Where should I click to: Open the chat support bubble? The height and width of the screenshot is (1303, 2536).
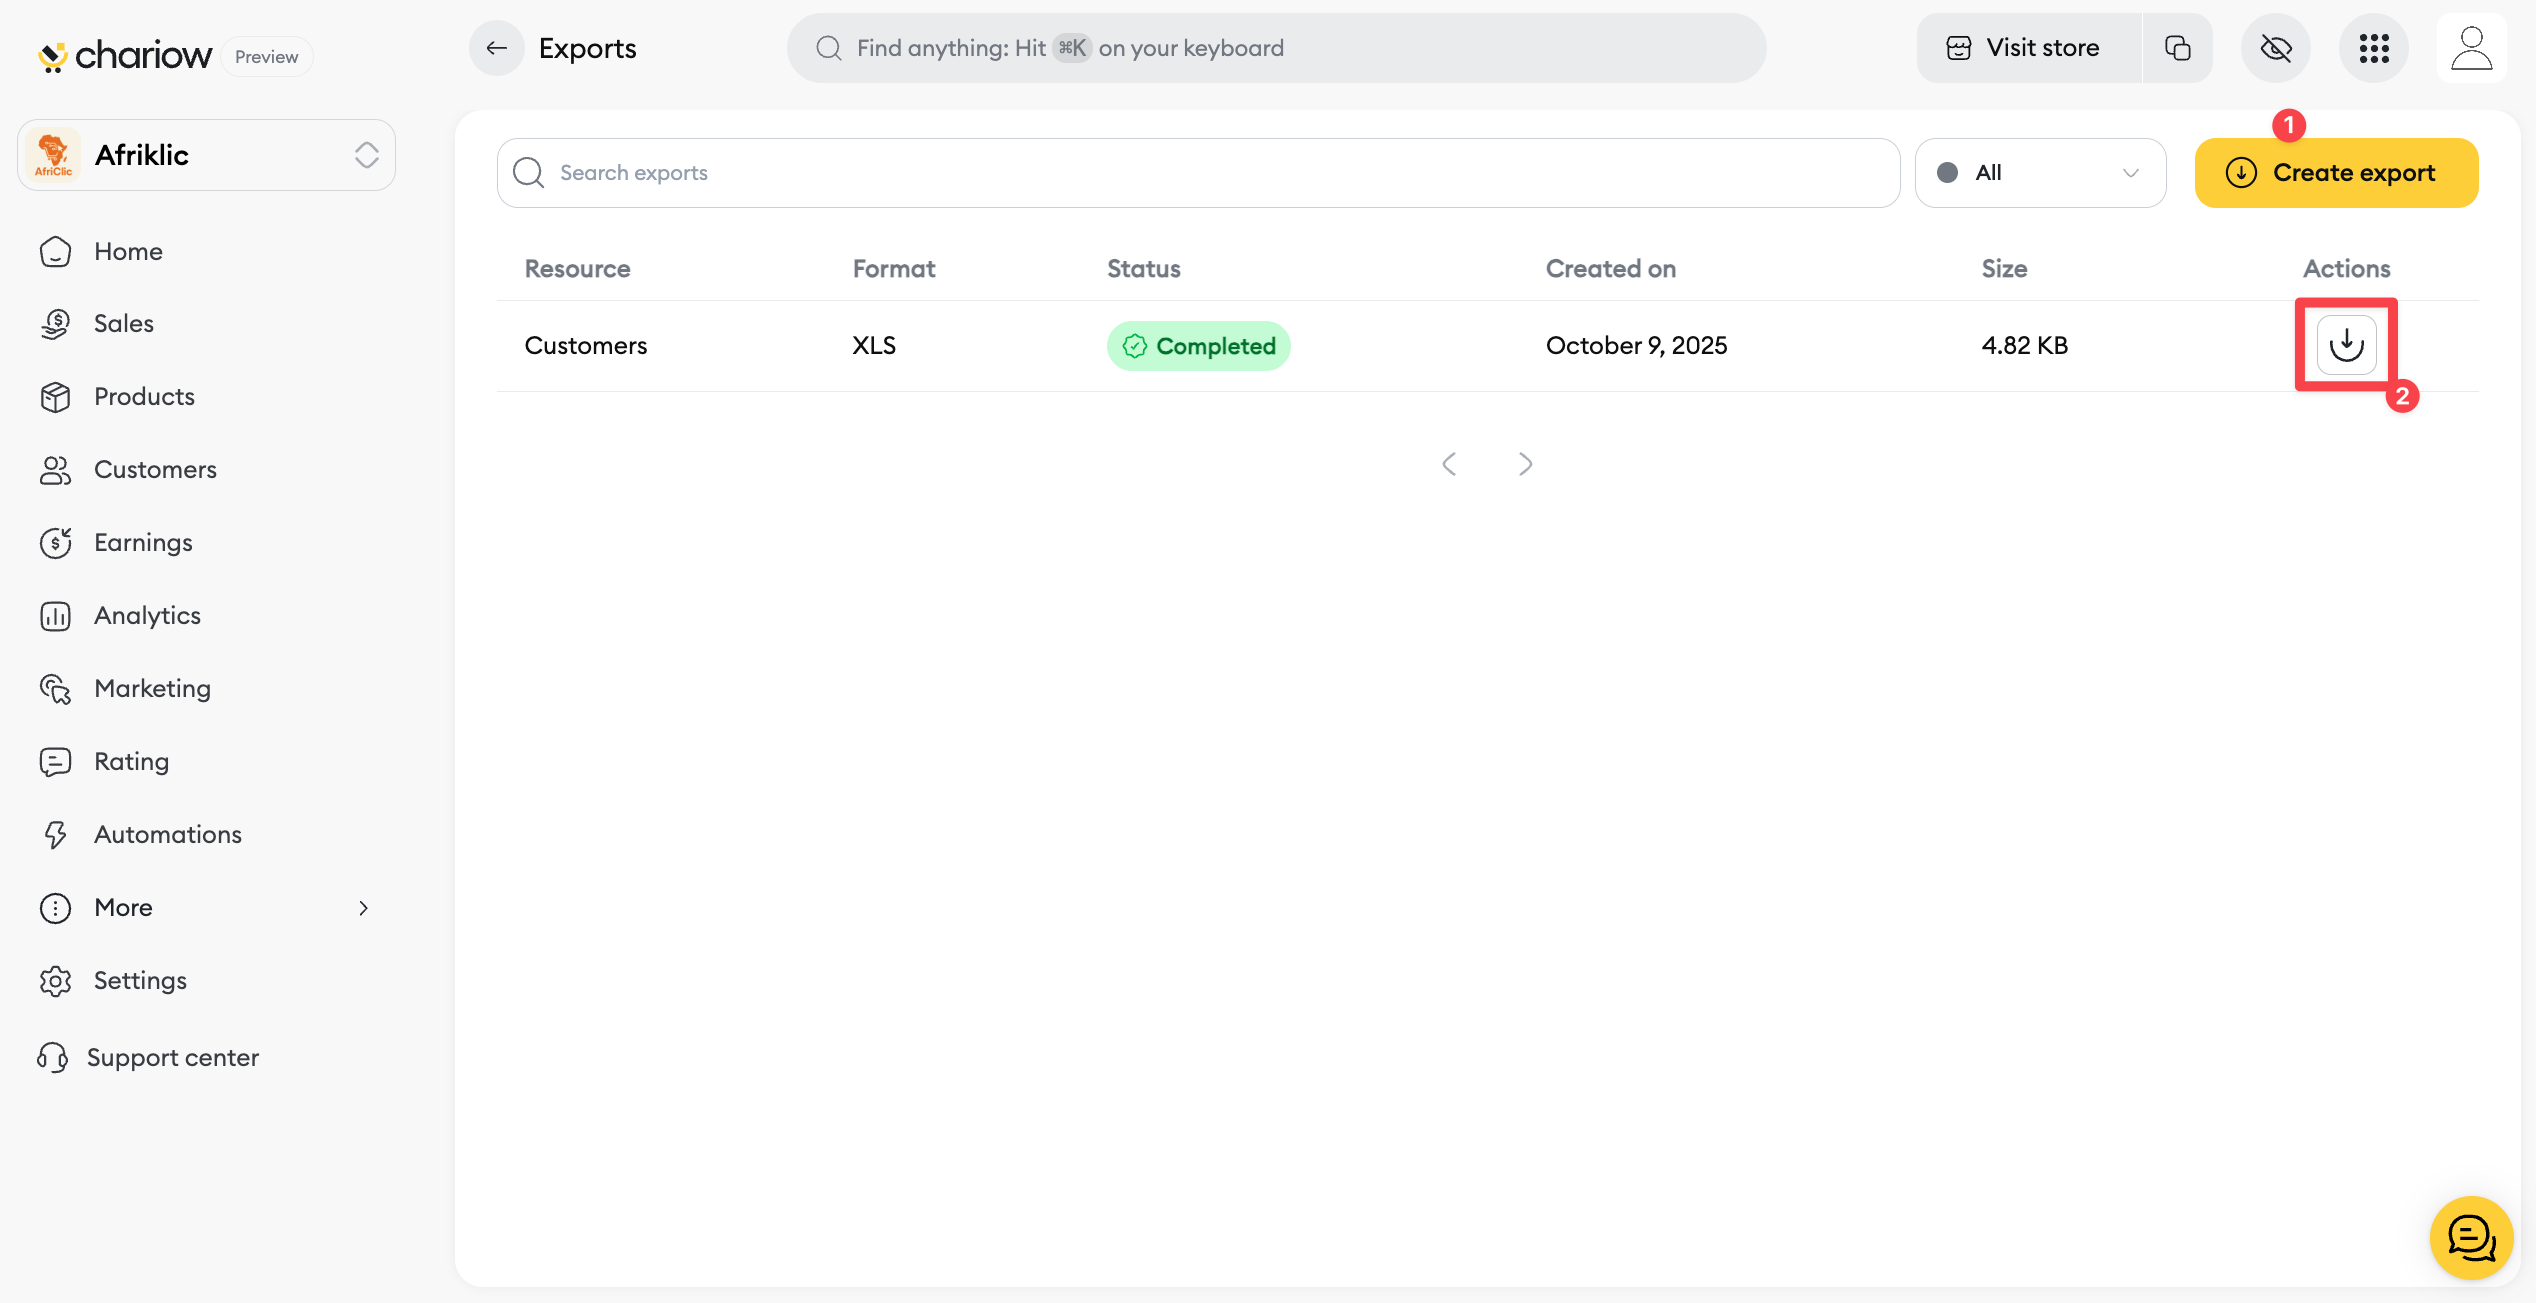pos(2471,1238)
